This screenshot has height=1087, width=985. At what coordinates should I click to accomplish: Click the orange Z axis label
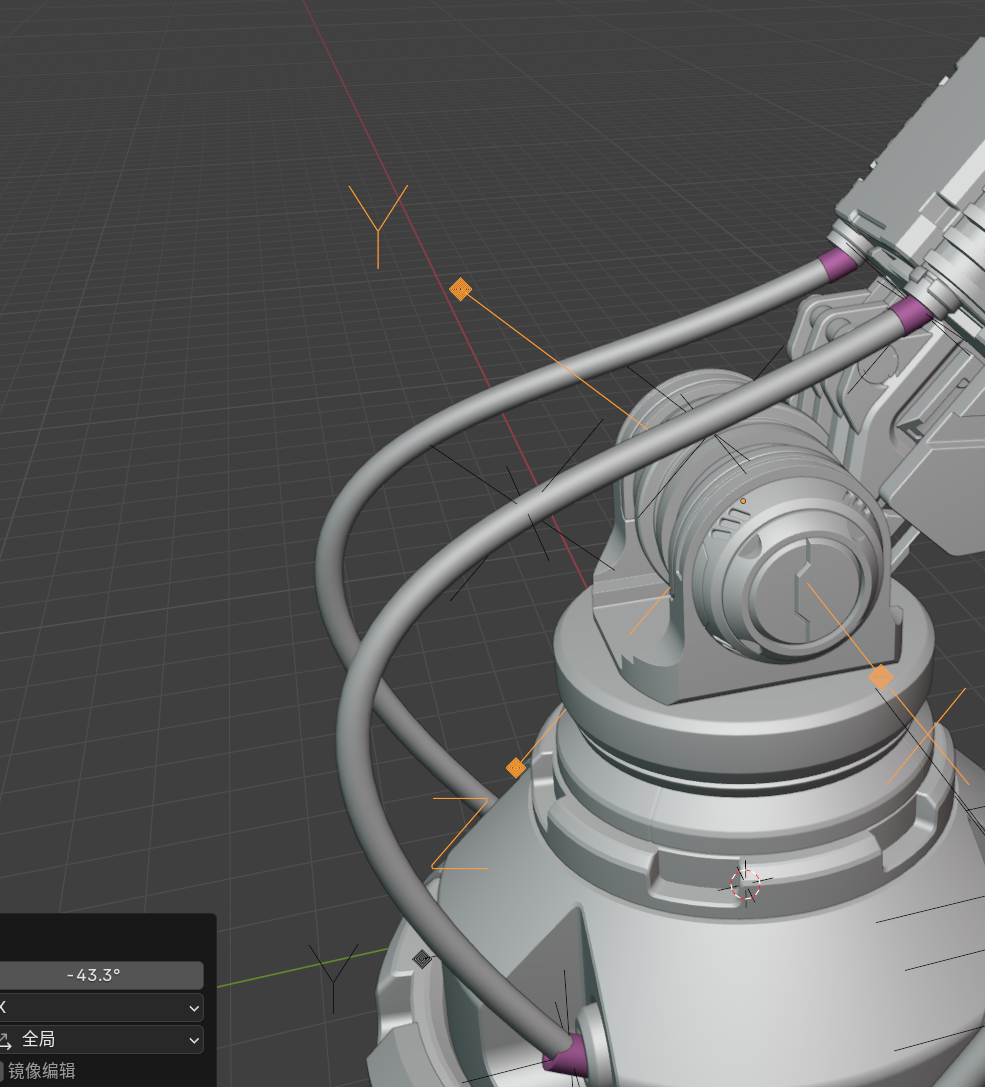(x=460, y=833)
